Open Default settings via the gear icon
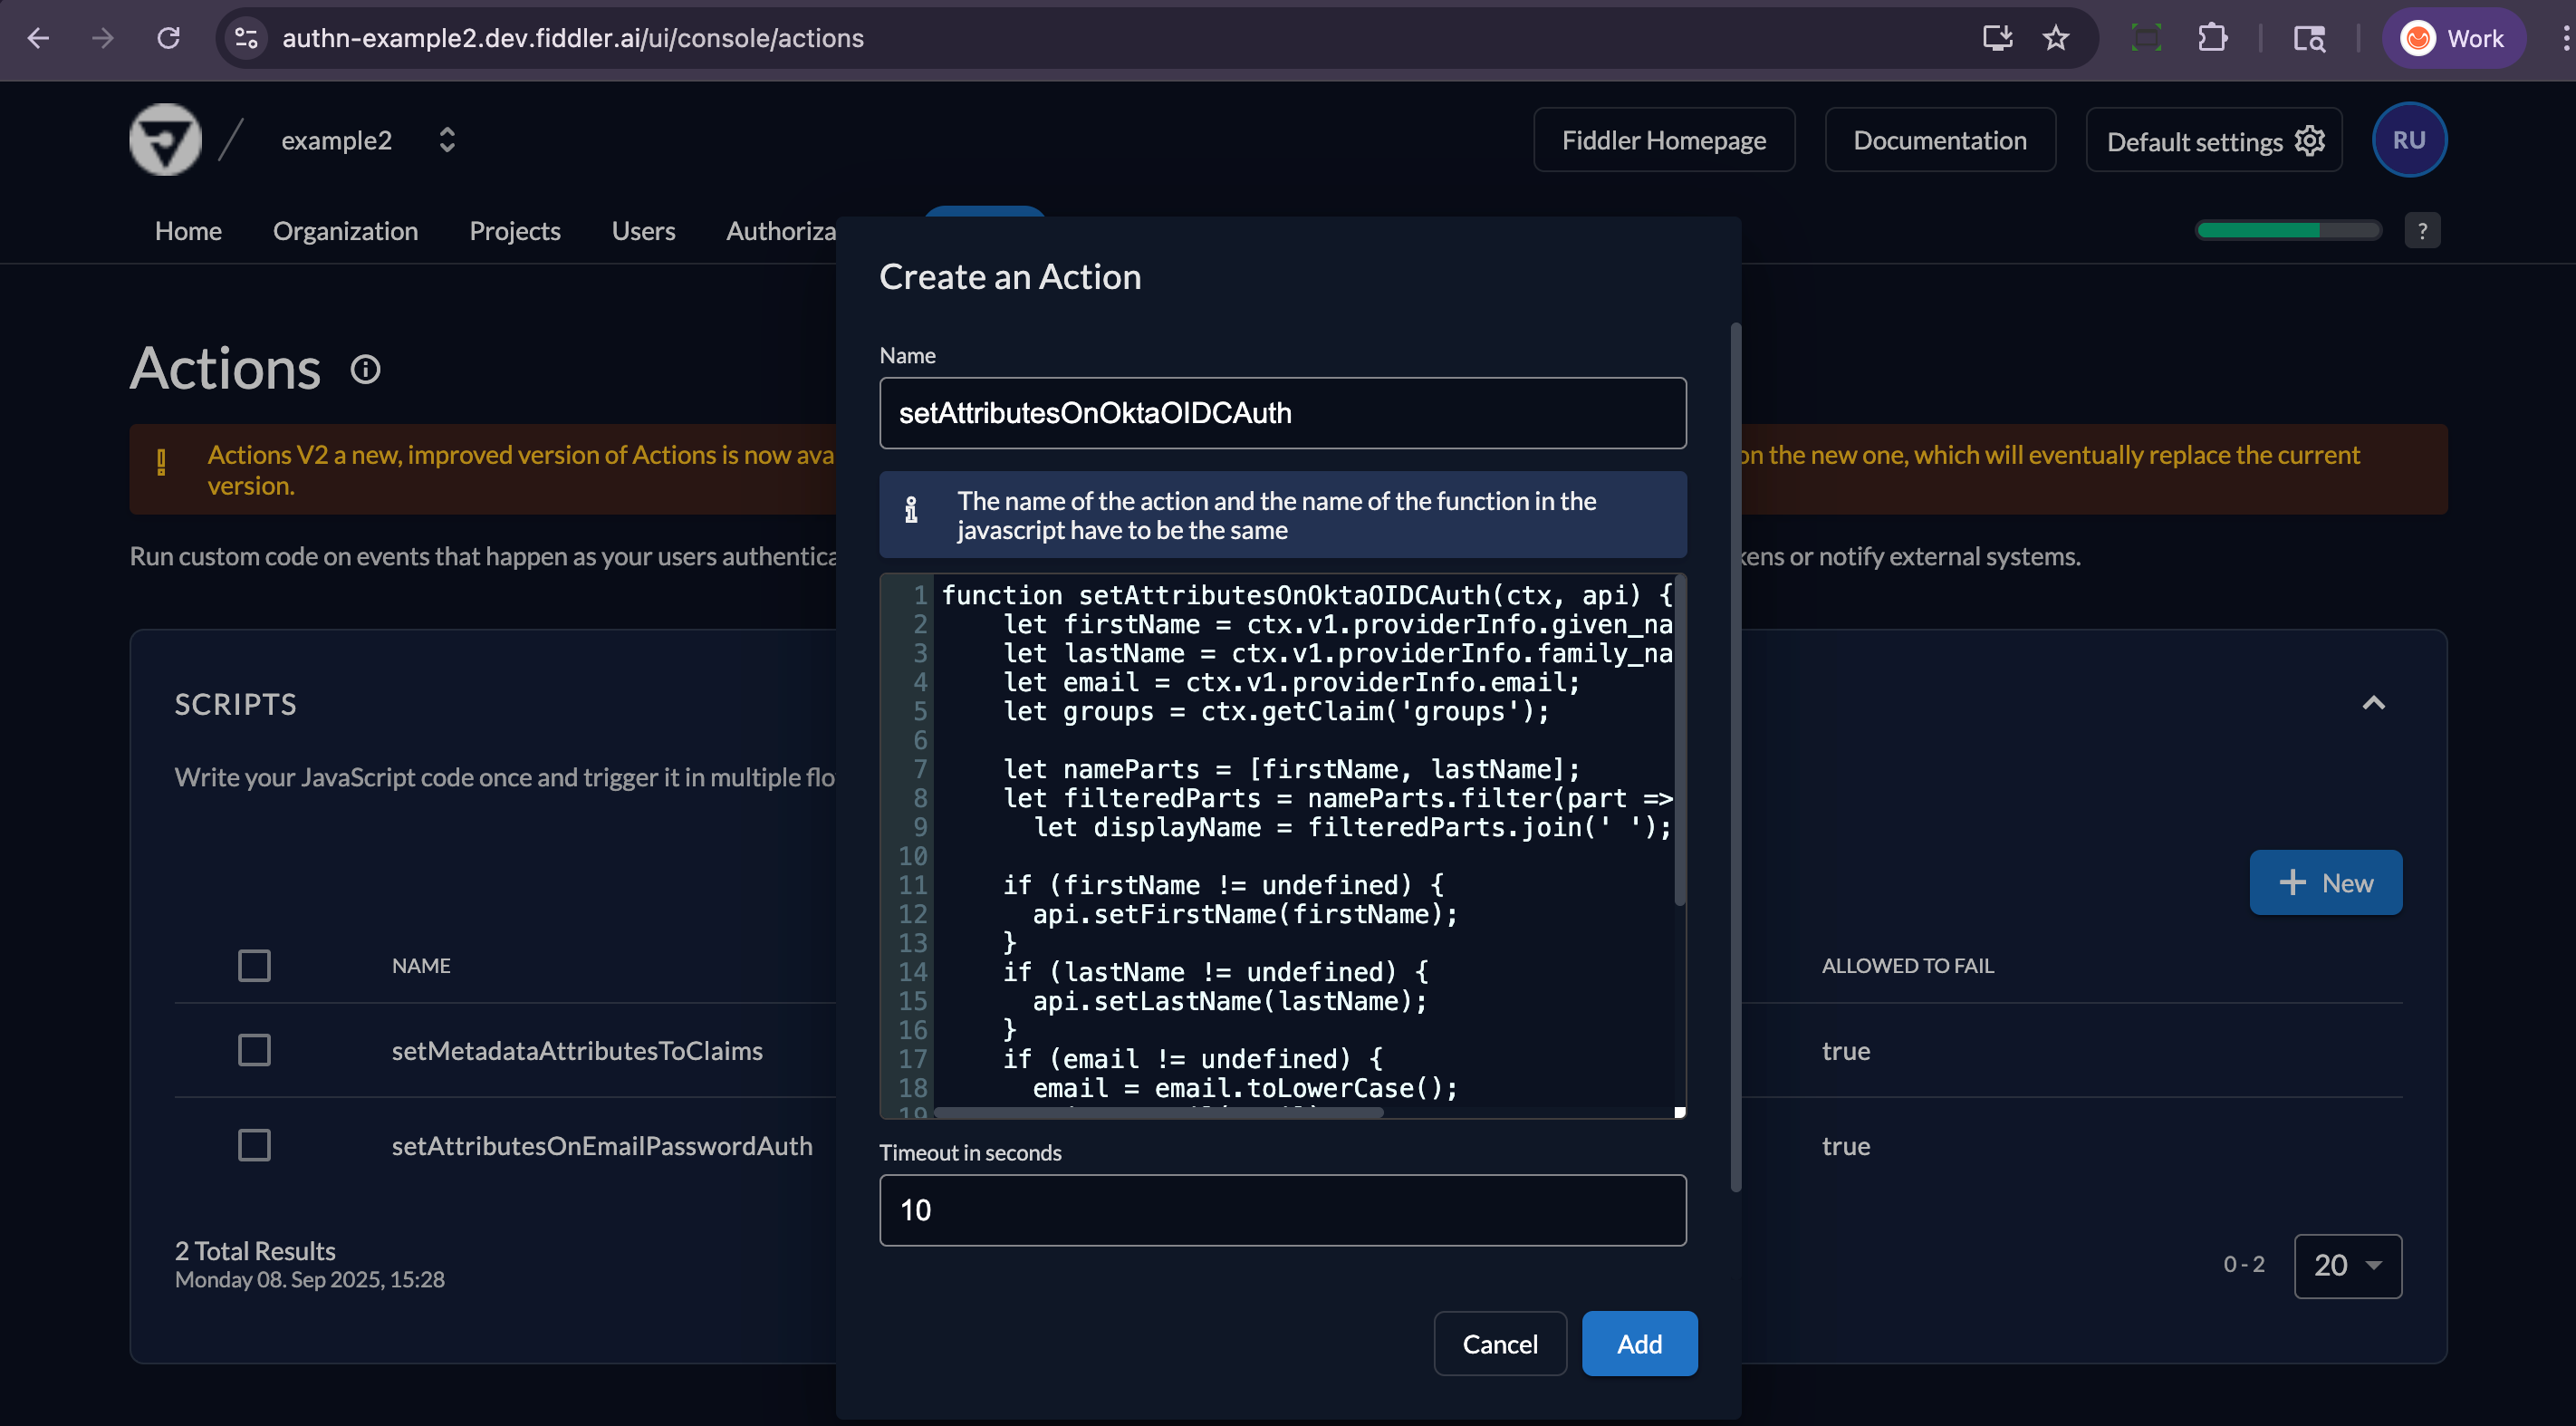 (x=2310, y=140)
